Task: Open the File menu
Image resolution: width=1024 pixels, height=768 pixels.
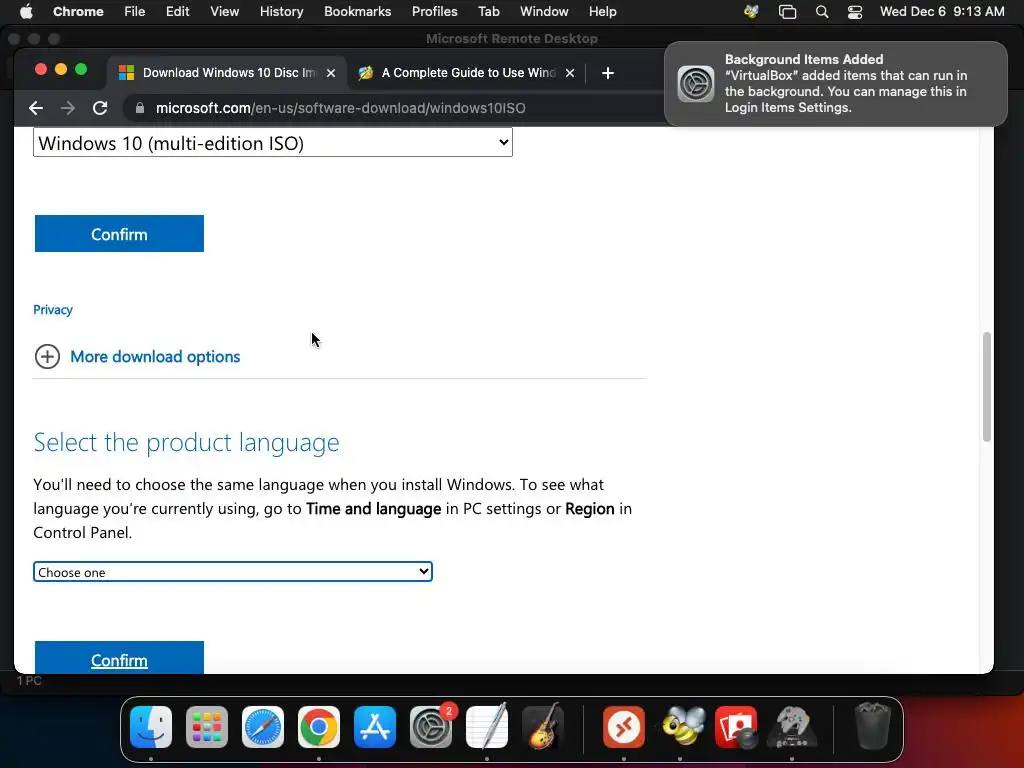Action: (135, 12)
